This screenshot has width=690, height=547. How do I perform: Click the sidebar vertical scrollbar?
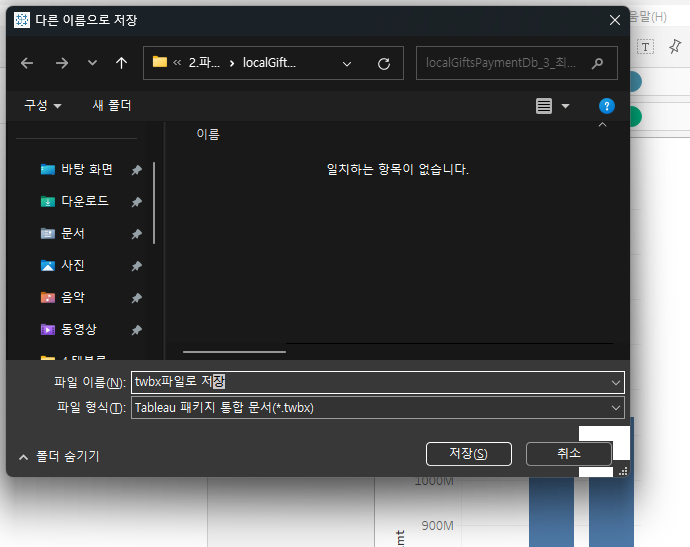[154, 203]
